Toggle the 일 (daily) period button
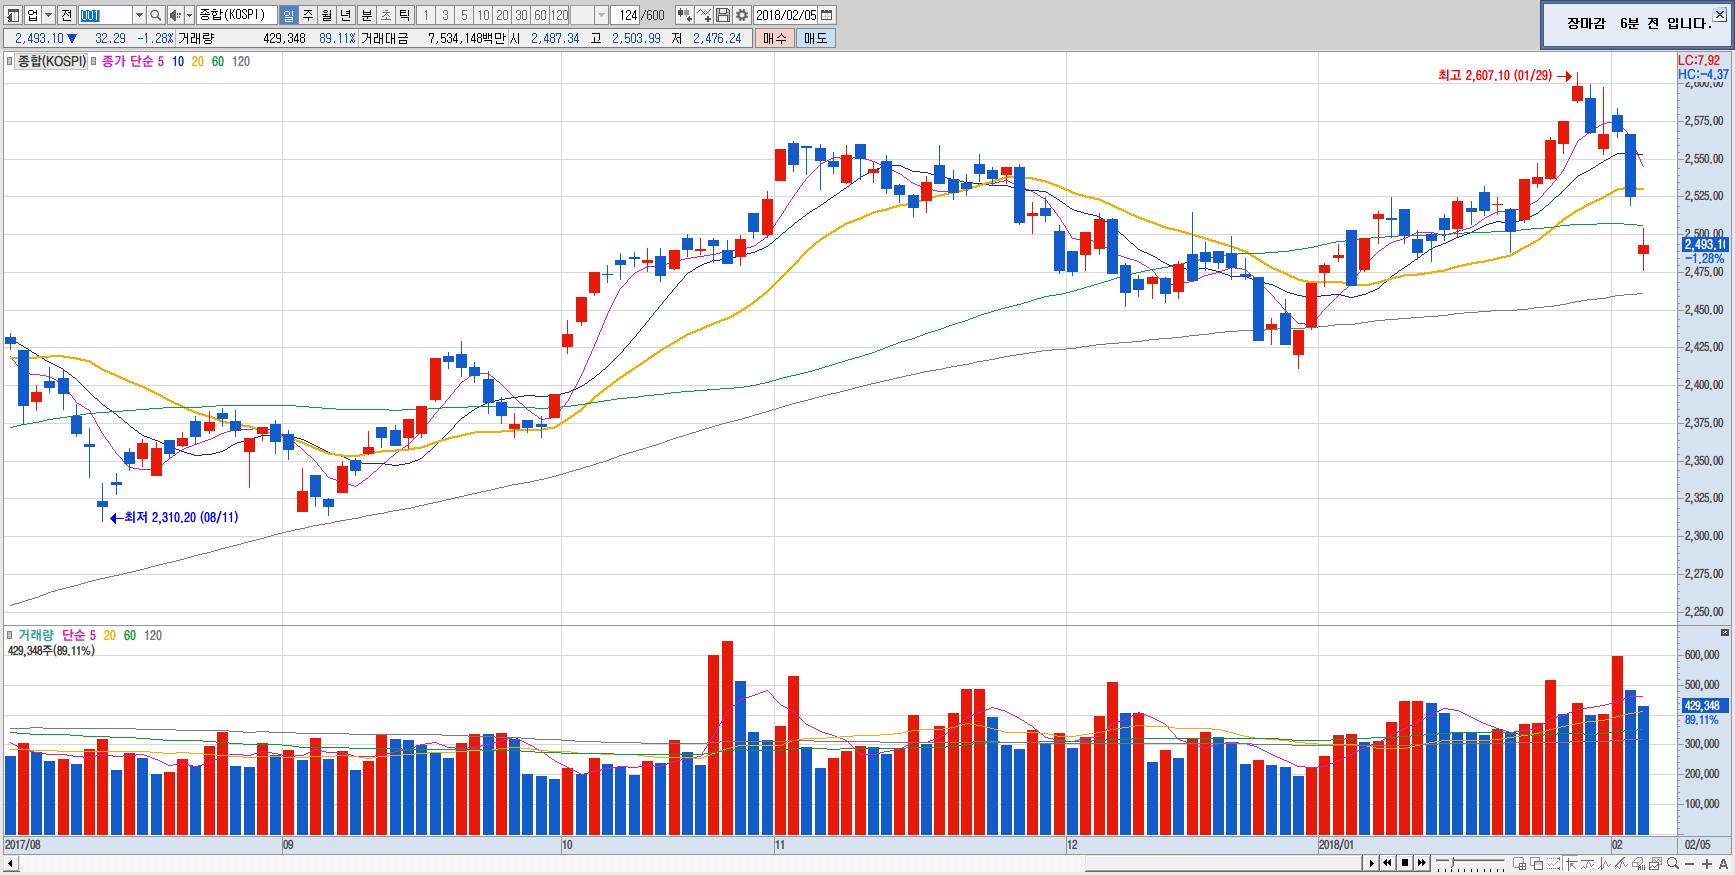 point(288,15)
